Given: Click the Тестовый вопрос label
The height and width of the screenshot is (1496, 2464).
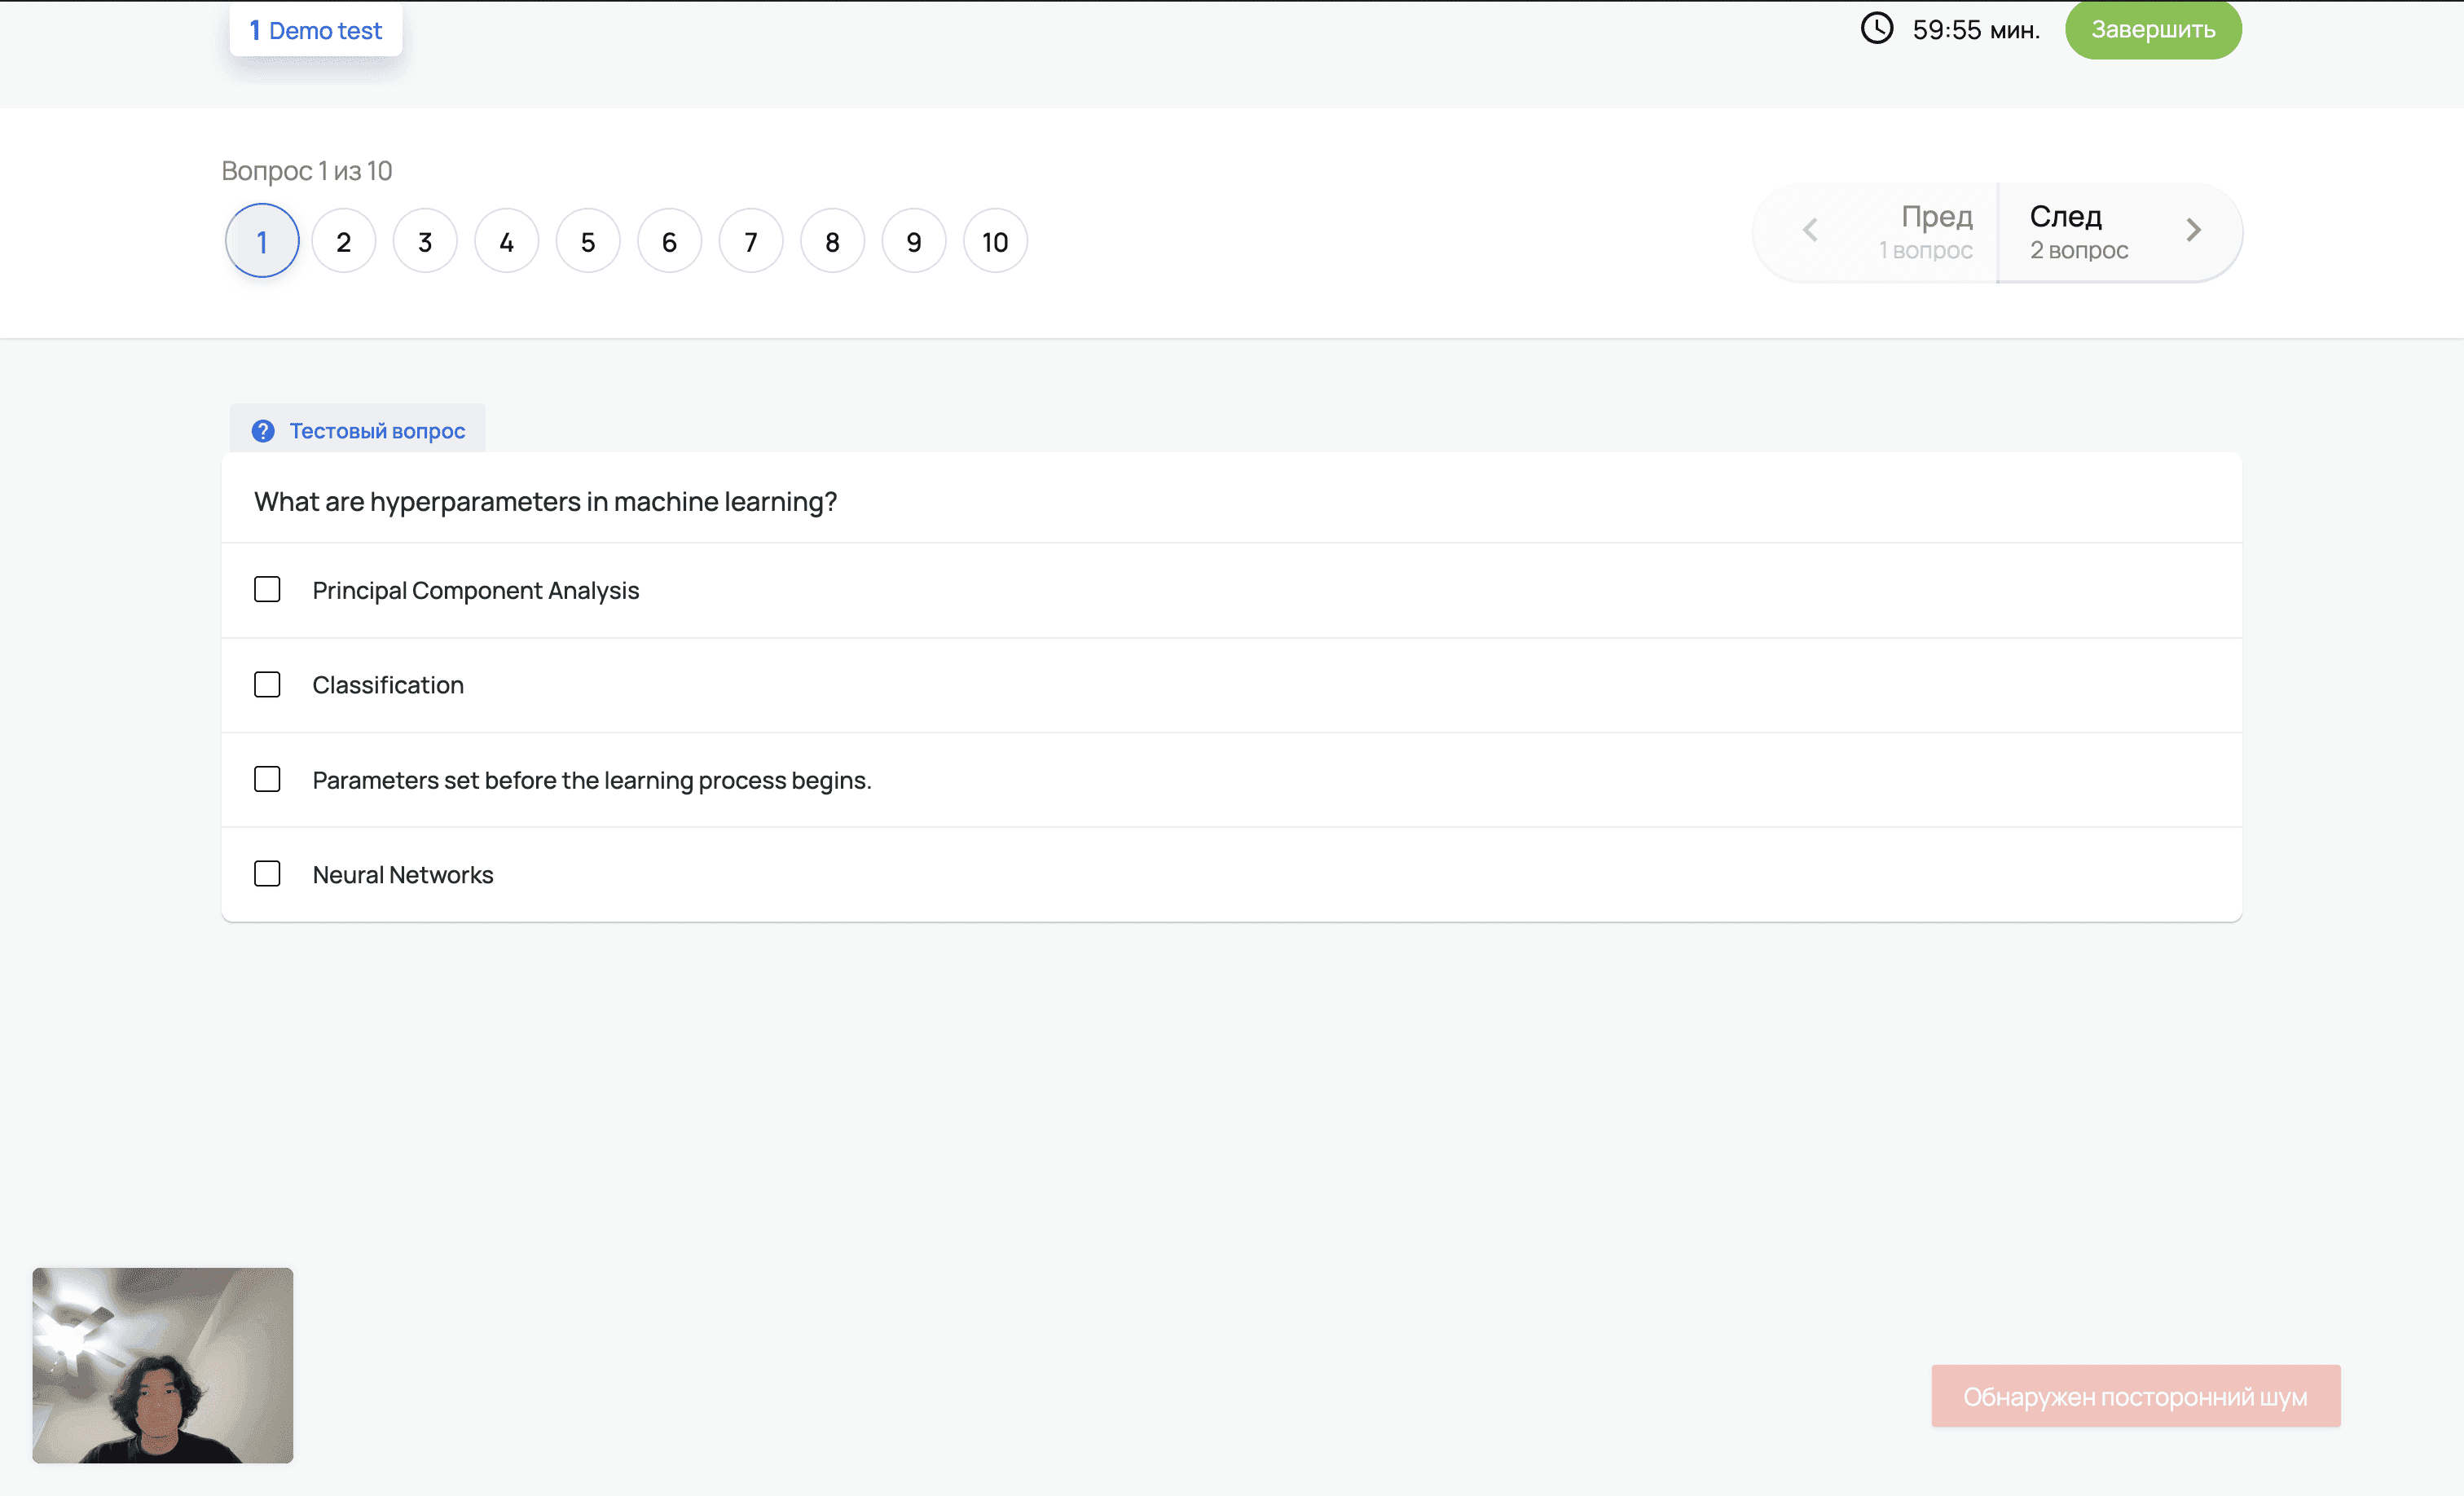Looking at the screenshot, I should point(378,431).
